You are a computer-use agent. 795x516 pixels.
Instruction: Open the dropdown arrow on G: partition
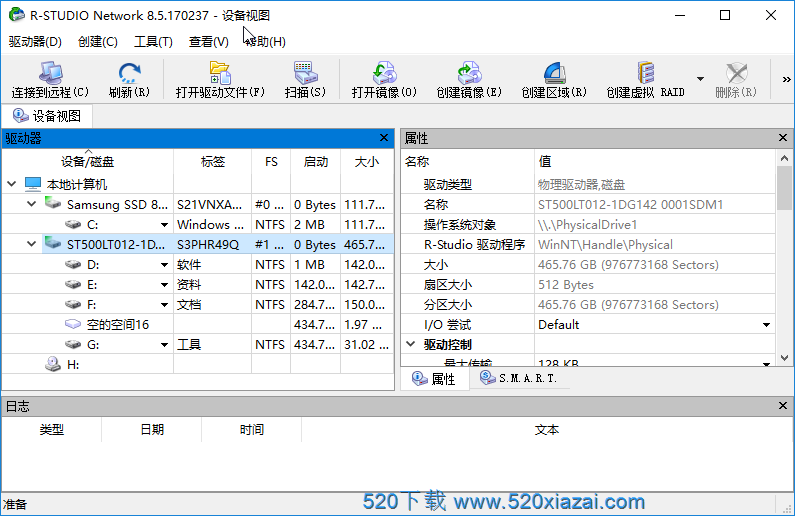164,345
